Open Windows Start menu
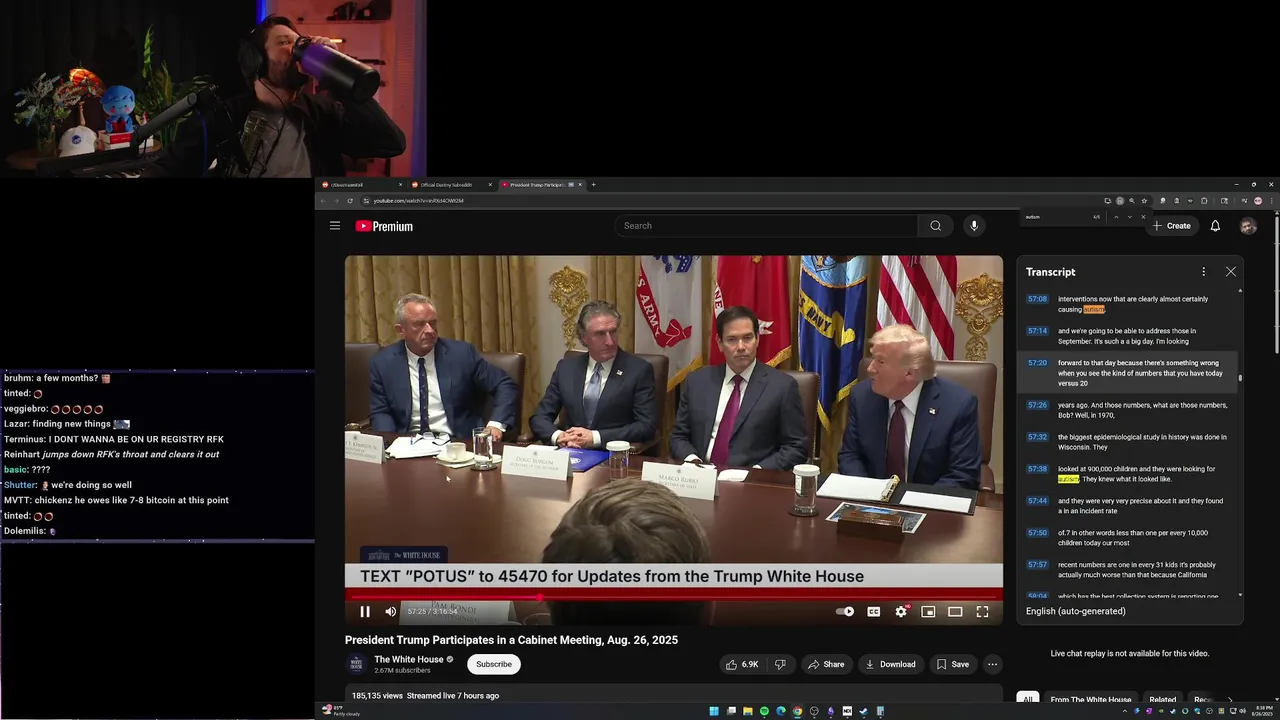 click(x=714, y=712)
